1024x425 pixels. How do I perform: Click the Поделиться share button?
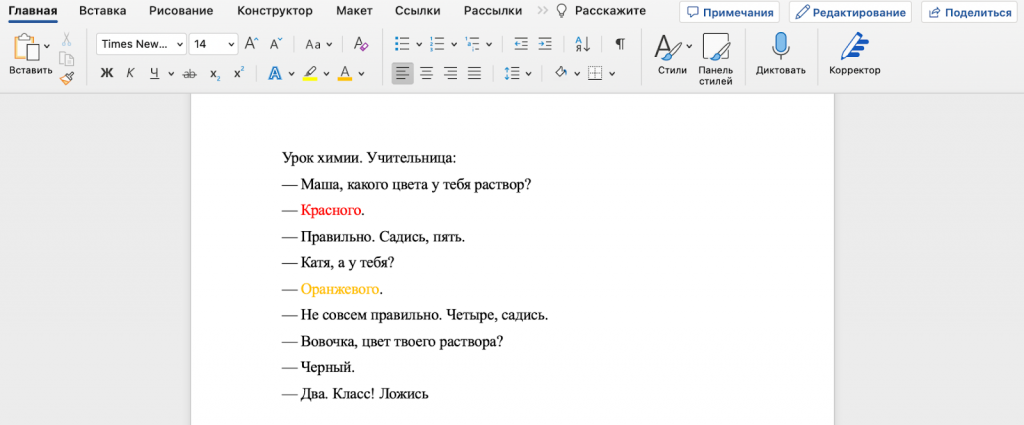click(x=971, y=12)
